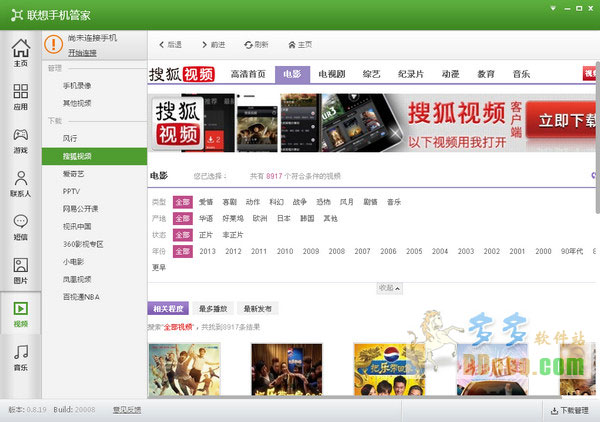Filter by 韩国 region
Image resolution: width=600 pixels, height=422 pixels.
click(x=307, y=218)
